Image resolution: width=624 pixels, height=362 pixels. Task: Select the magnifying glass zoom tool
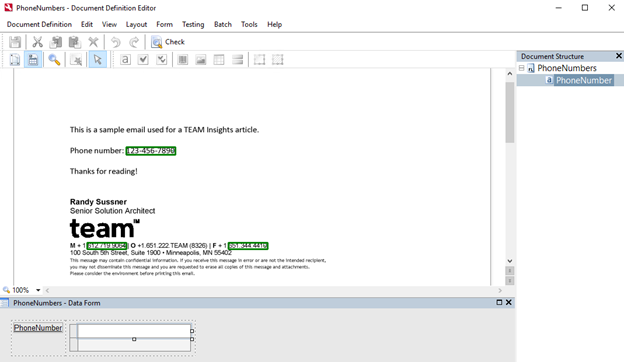coord(54,60)
